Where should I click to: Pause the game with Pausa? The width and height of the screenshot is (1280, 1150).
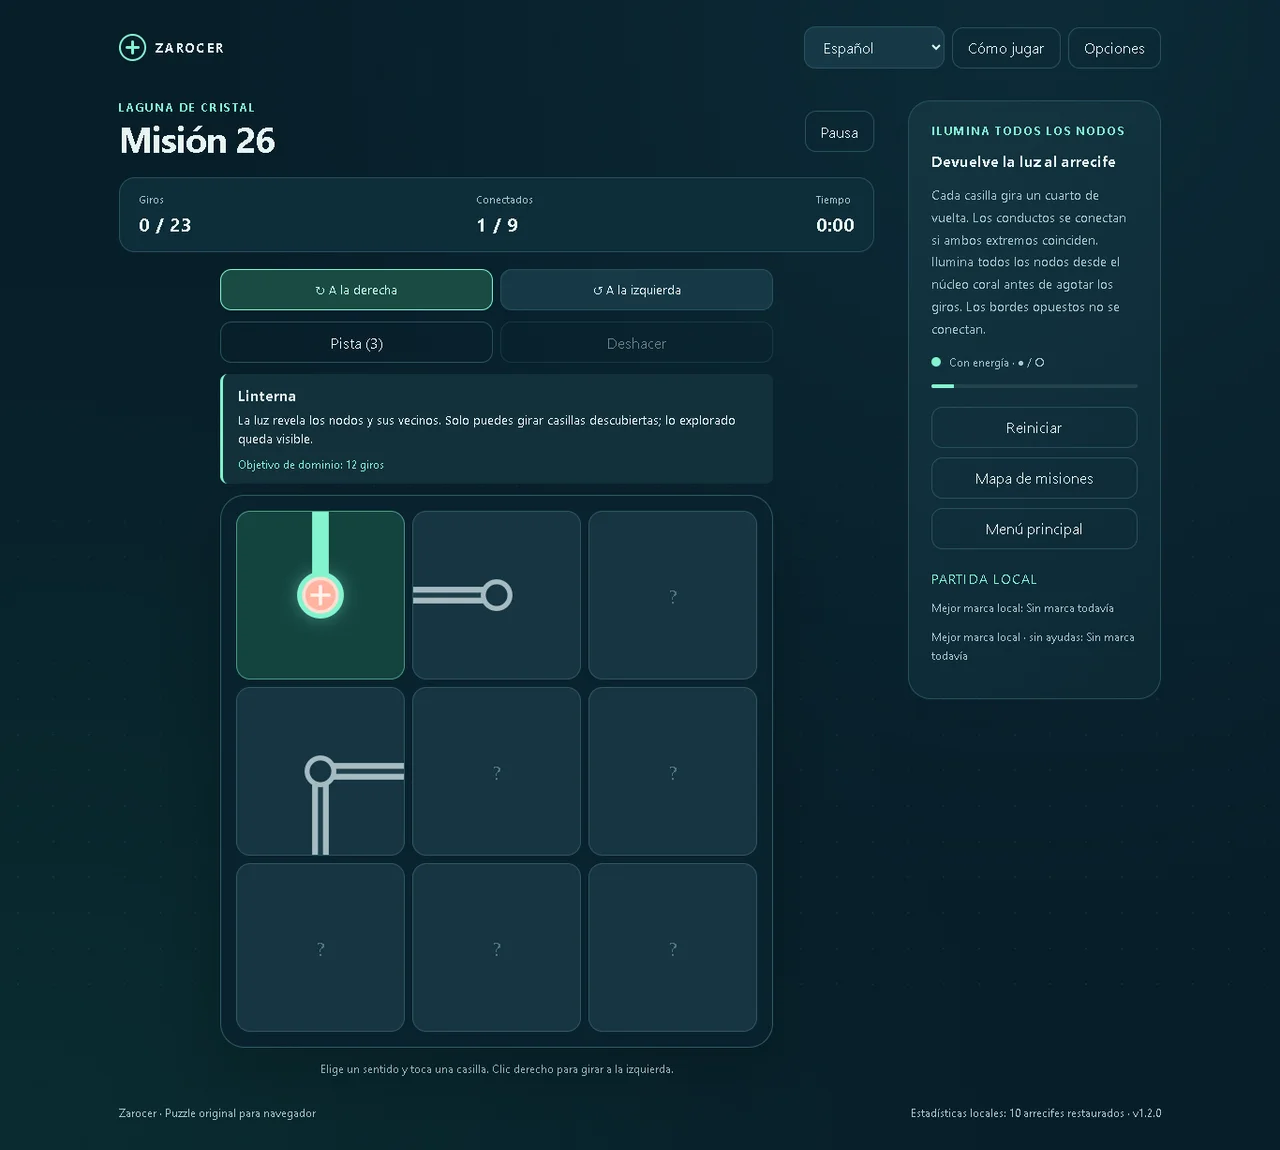click(x=839, y=132)
